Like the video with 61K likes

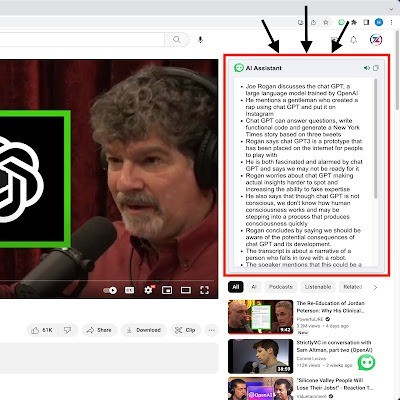click(x=43, y=330)
